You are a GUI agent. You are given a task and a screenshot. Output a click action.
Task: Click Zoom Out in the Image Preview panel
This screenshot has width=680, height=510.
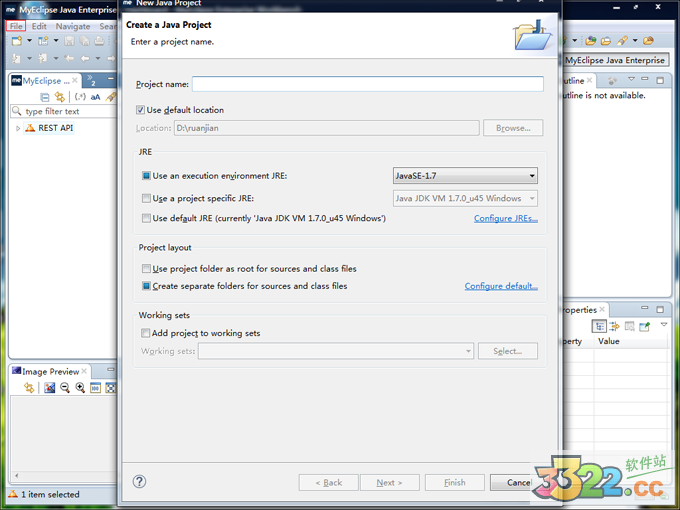(x=65, y=388)
